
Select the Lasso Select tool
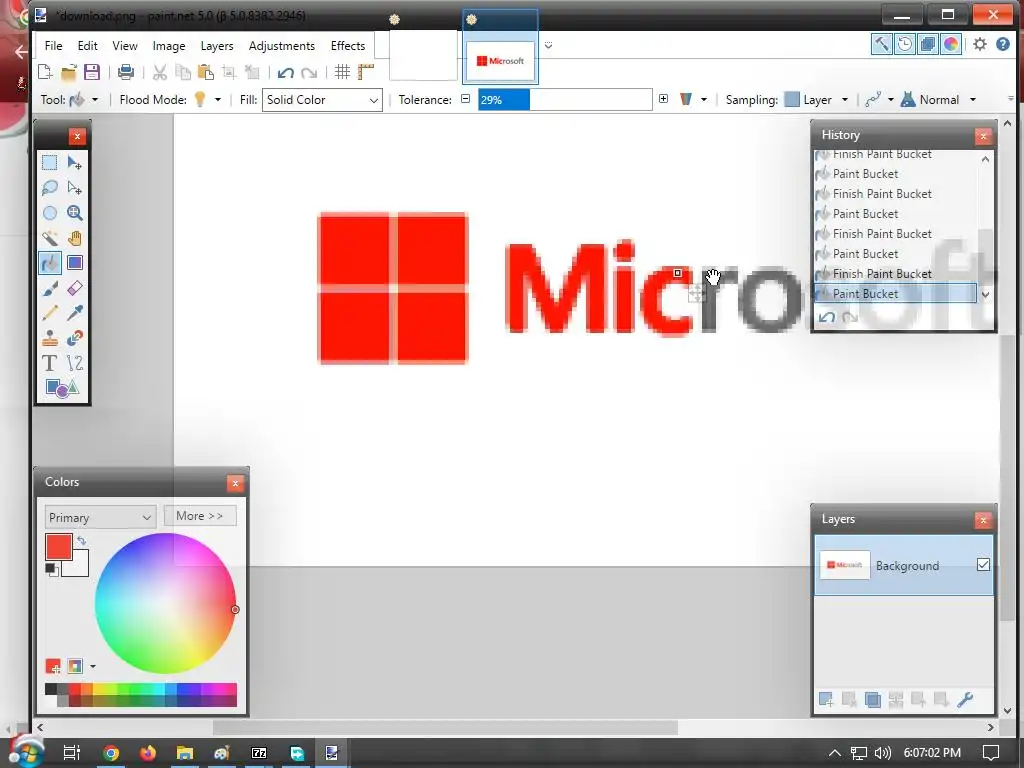50,188
